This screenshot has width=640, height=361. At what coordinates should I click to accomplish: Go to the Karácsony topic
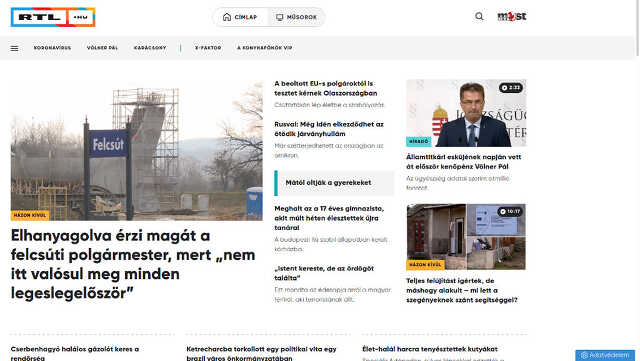150,48
